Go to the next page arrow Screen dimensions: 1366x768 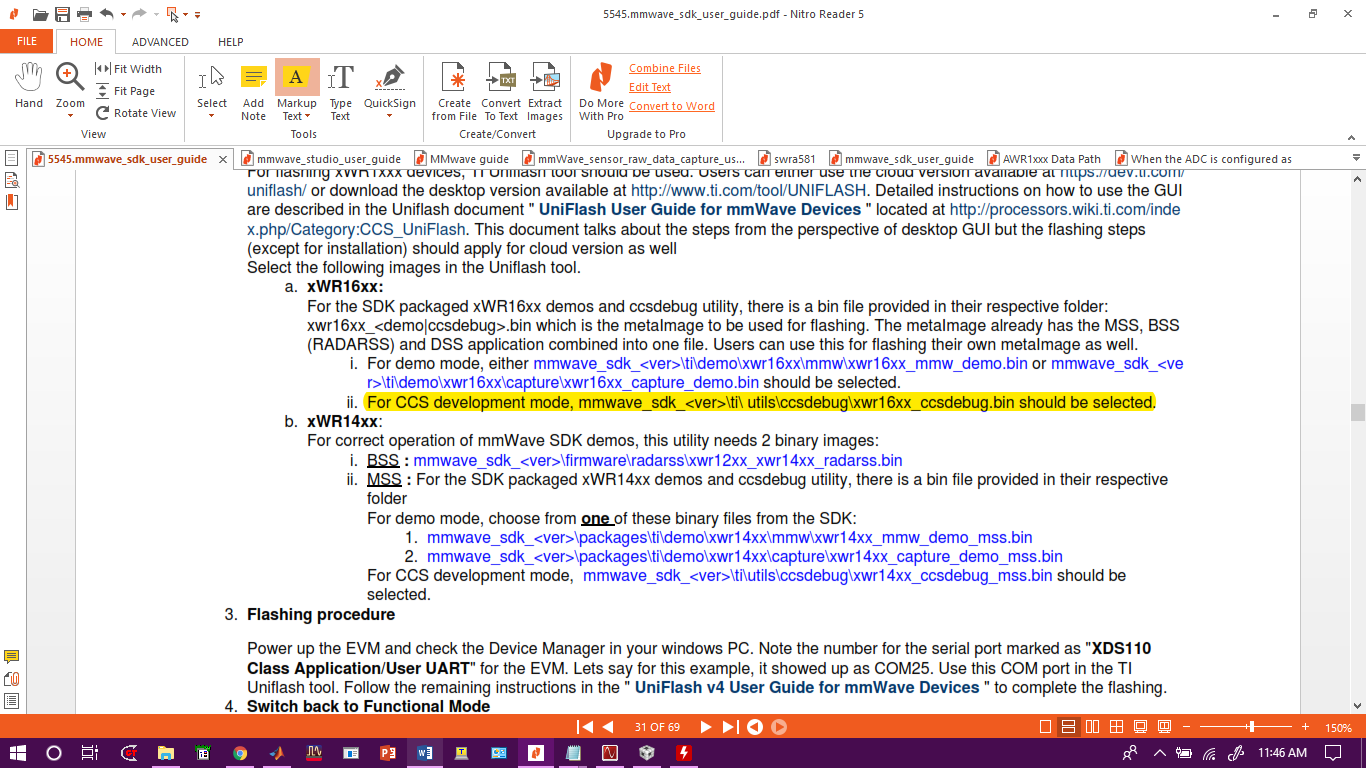click(705, 727)
